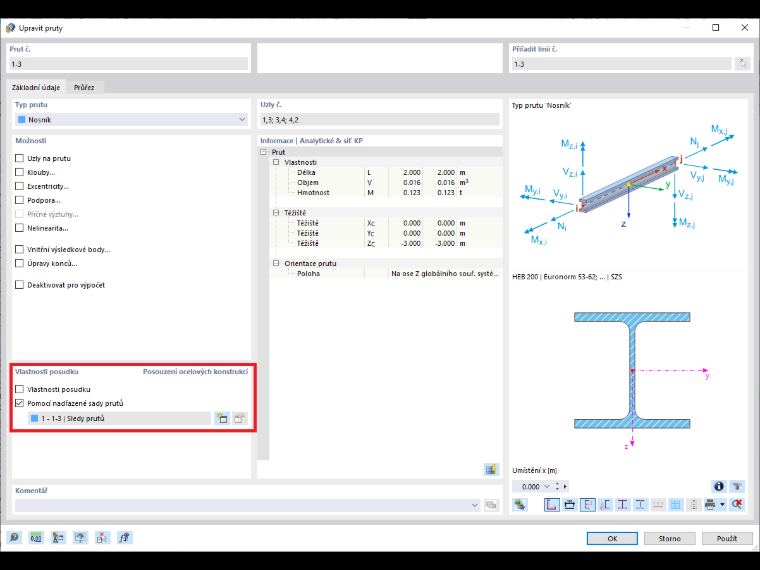Image resolution: width=760 pixels, height=570 pixels.
Task: Tick Deaktivovat pro výpočet checkbox
Action: coord(19,285)
